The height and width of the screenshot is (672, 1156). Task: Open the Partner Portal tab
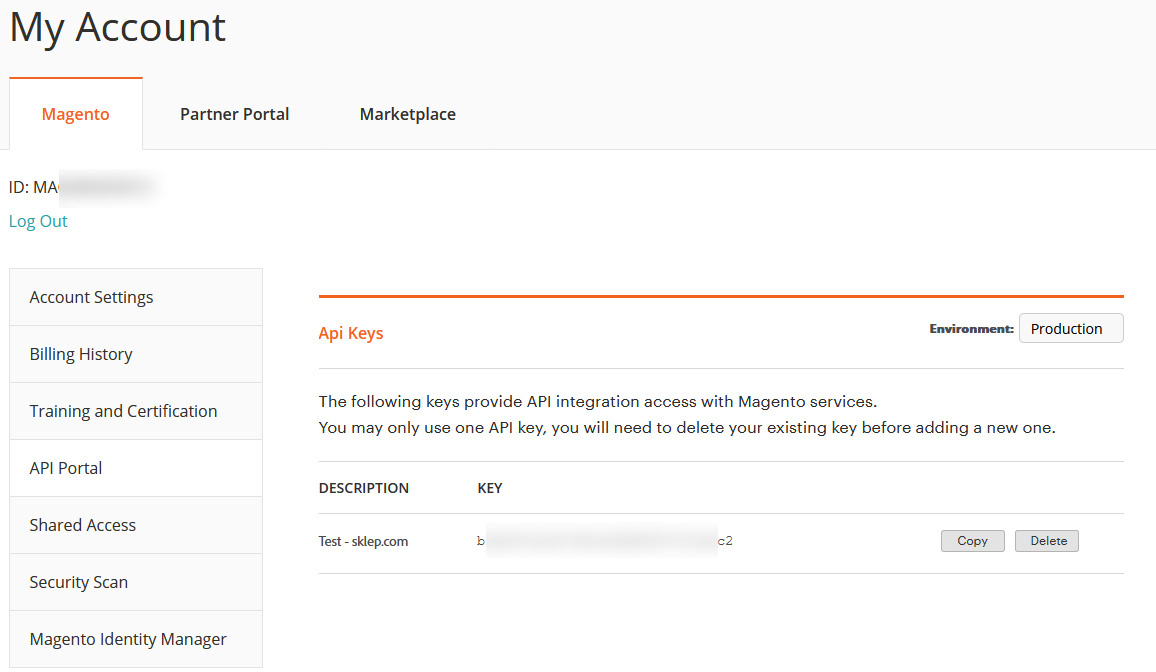[234, 114]
